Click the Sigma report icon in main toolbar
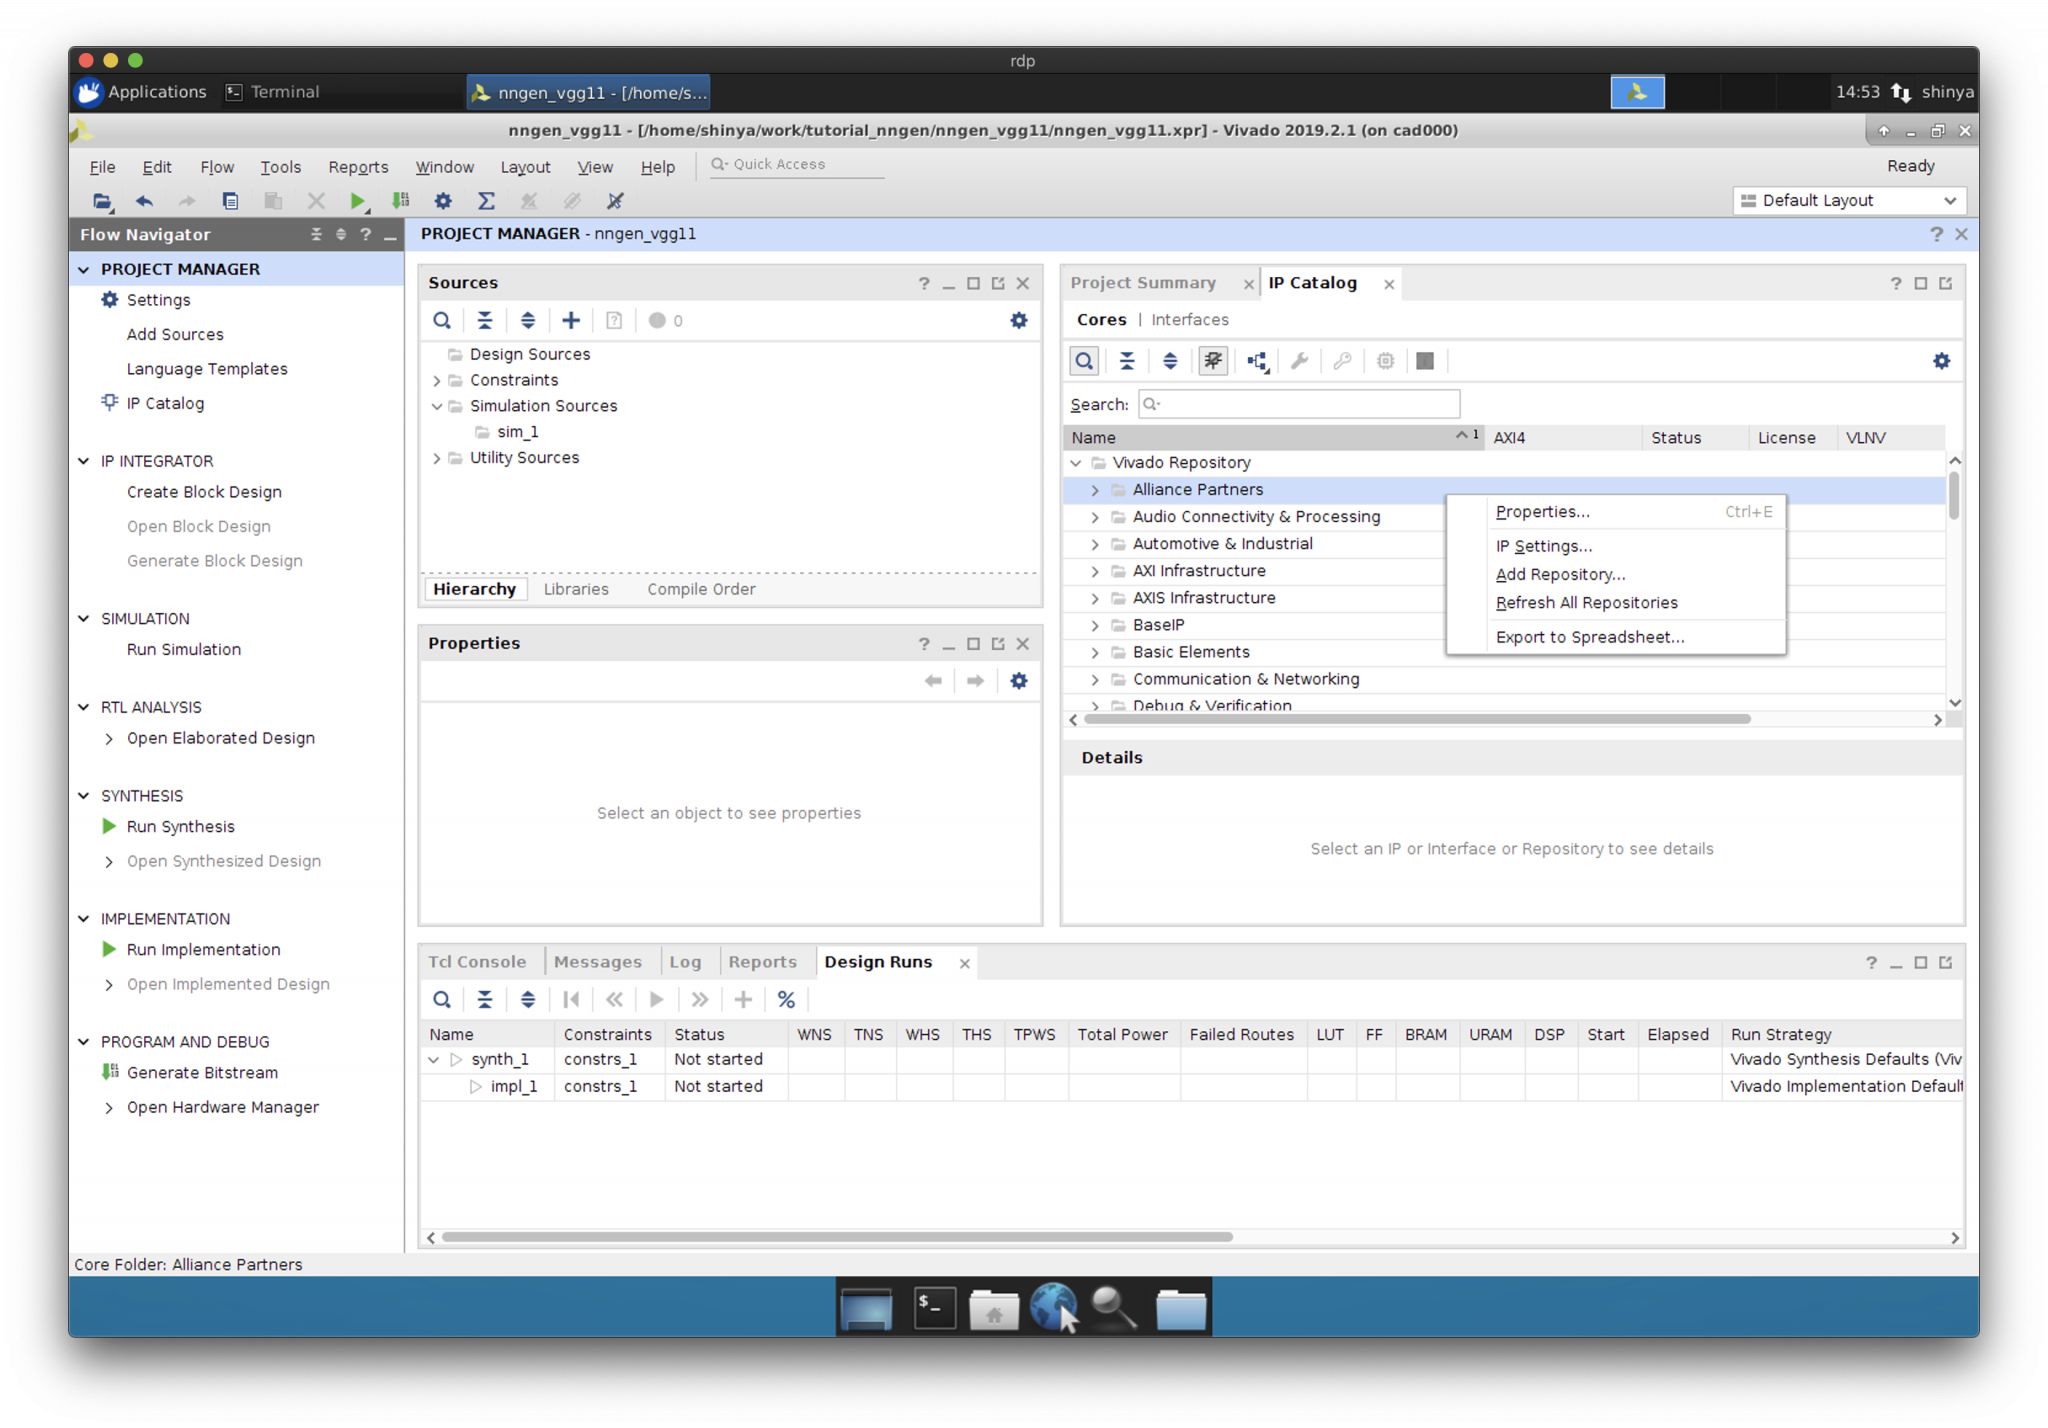The image size is (2048, 1428). pyautogui.click(x=486, y=201)
